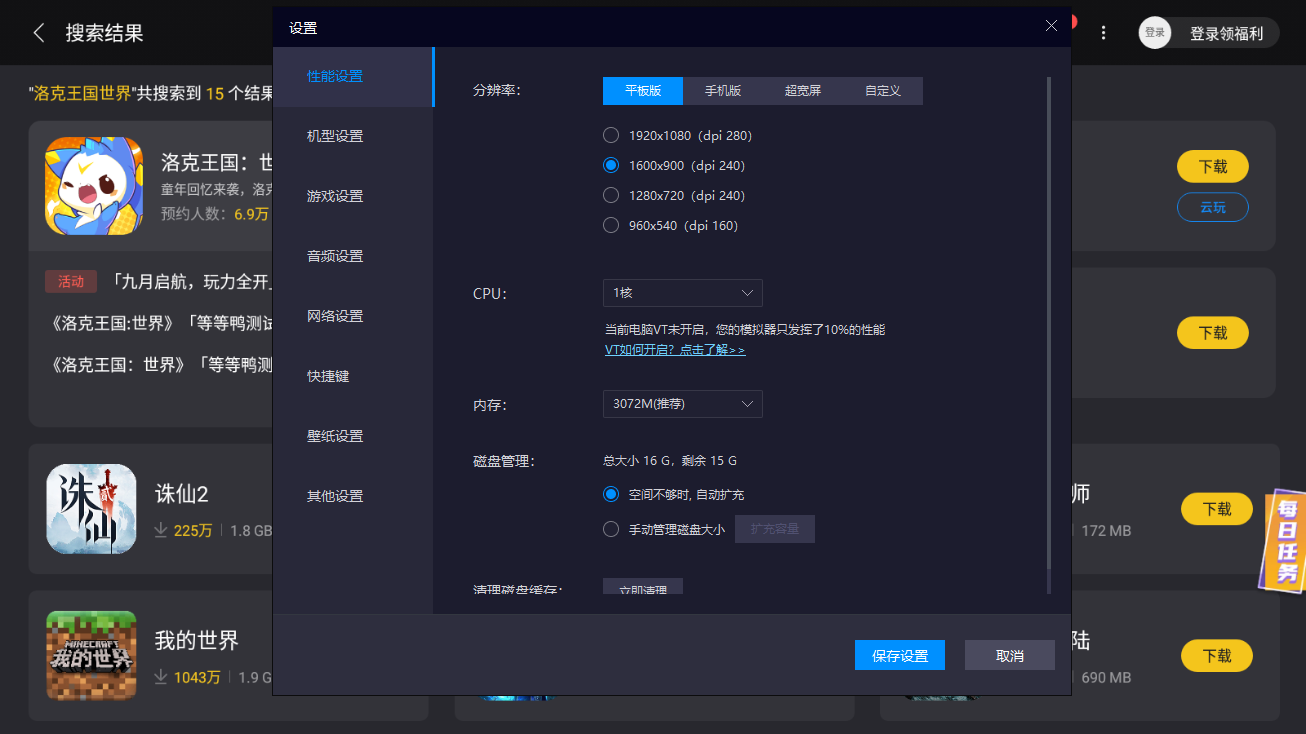Click the red 活动 tag
The width and height of the screenshot is (1306, 734).
point(71,281)
